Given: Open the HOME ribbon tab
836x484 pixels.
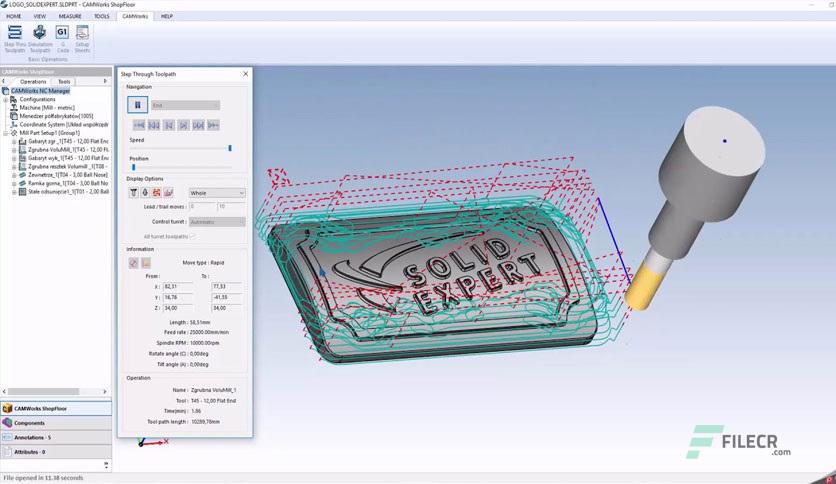Looking at the screenshot, I should [x=14, y=17].
